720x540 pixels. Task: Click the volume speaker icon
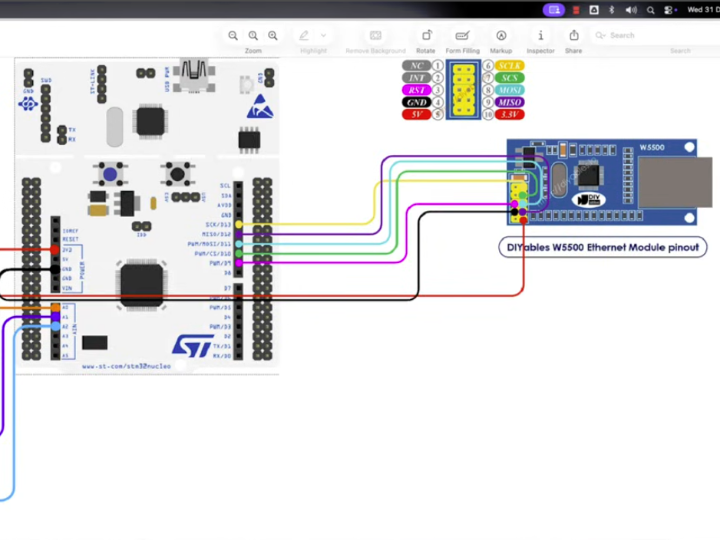point(630,10)
